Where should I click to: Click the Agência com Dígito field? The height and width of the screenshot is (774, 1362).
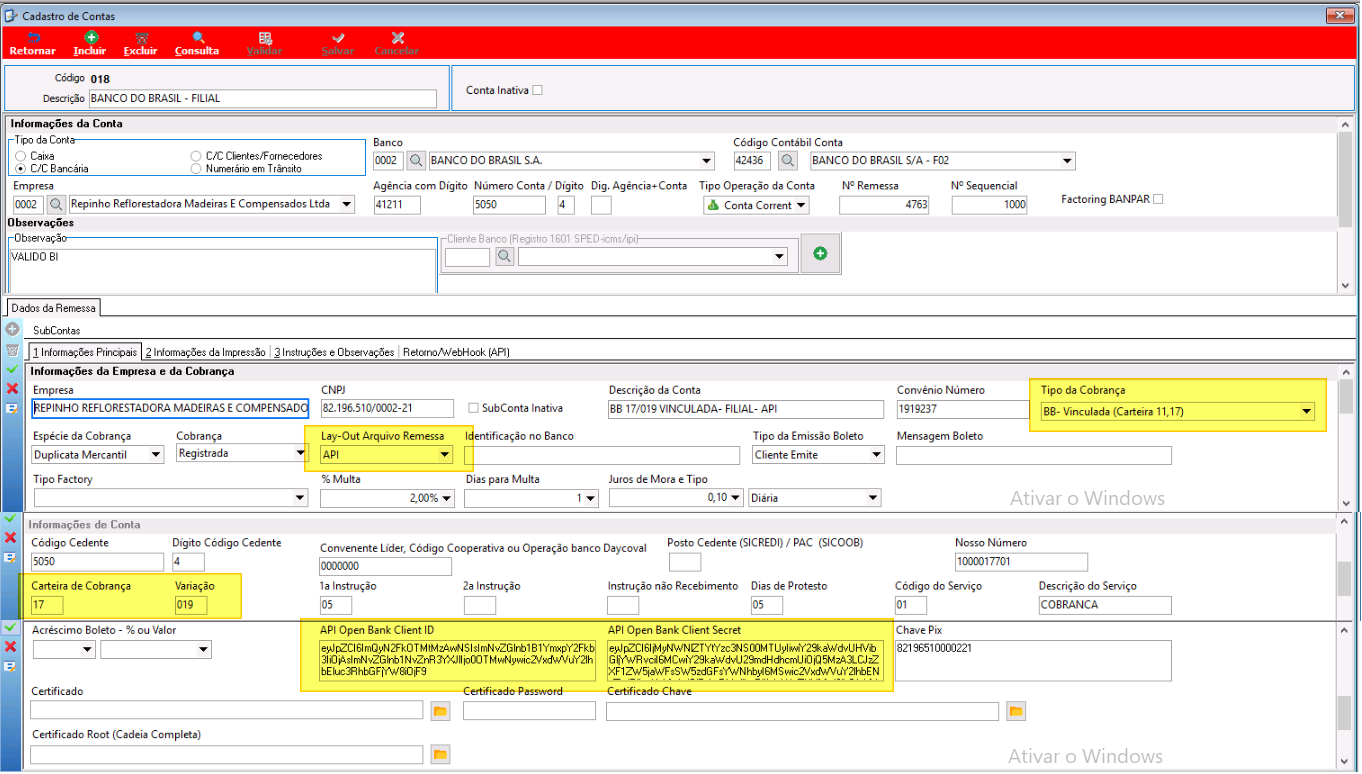pos(397,205)
